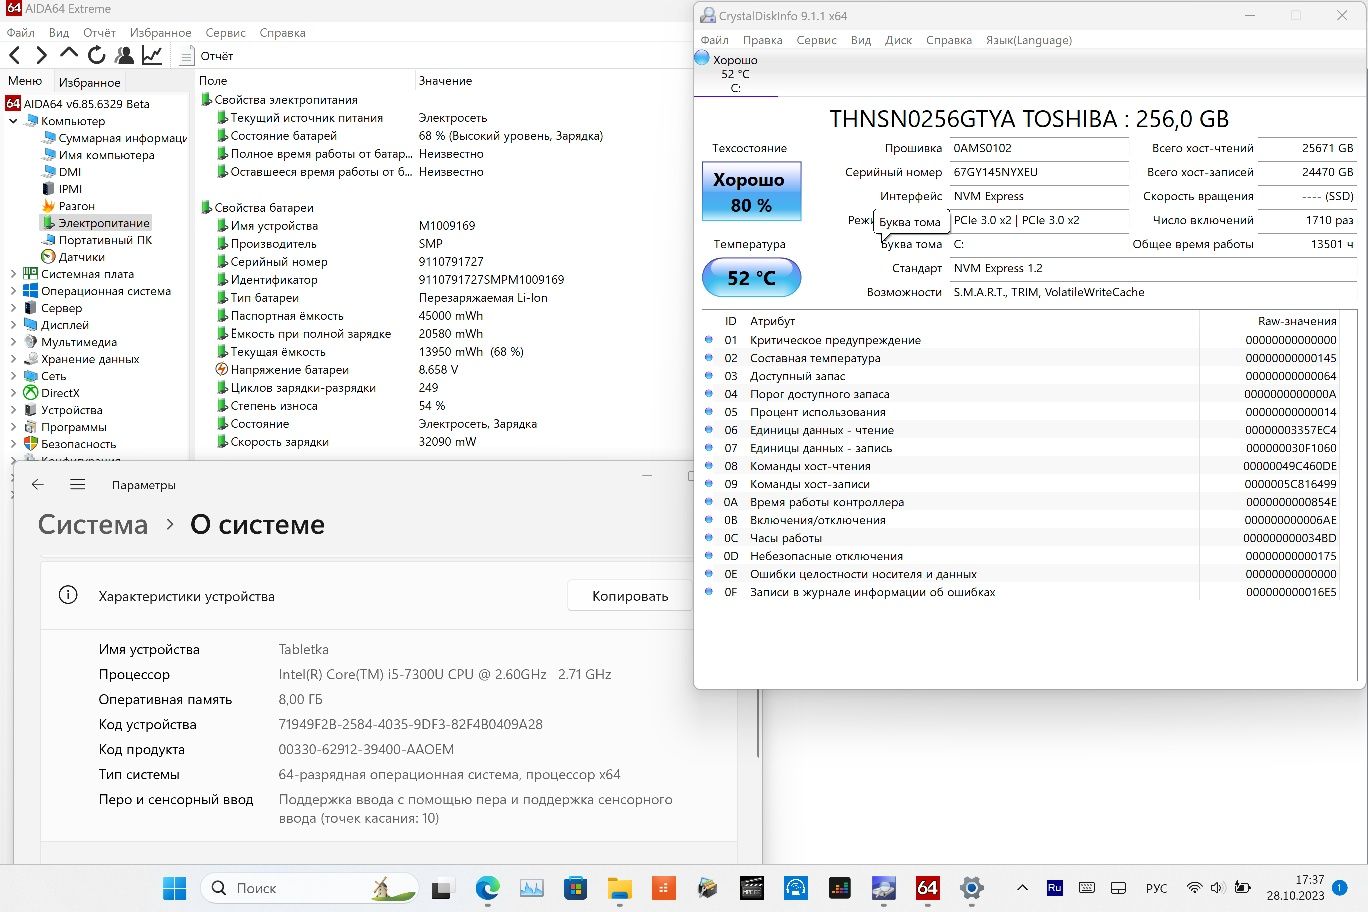Click Копировать in device specifications

[x=630, y=596]
